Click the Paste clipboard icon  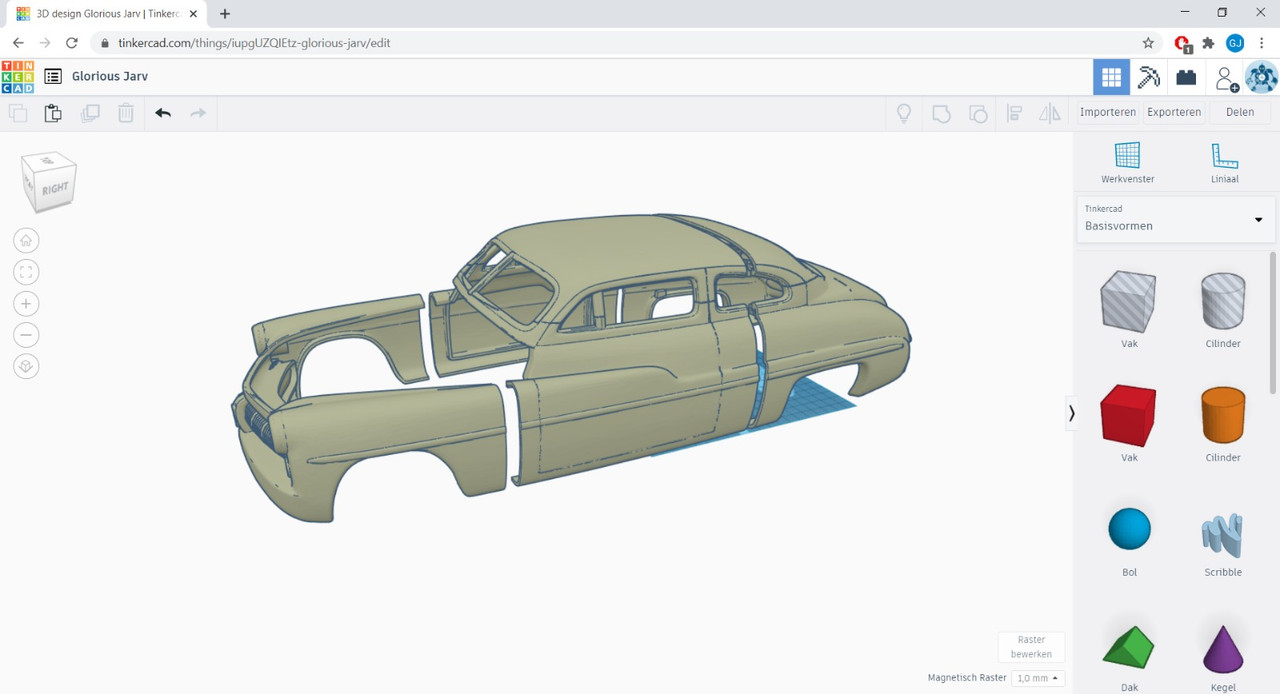click(x=53, y=113)
